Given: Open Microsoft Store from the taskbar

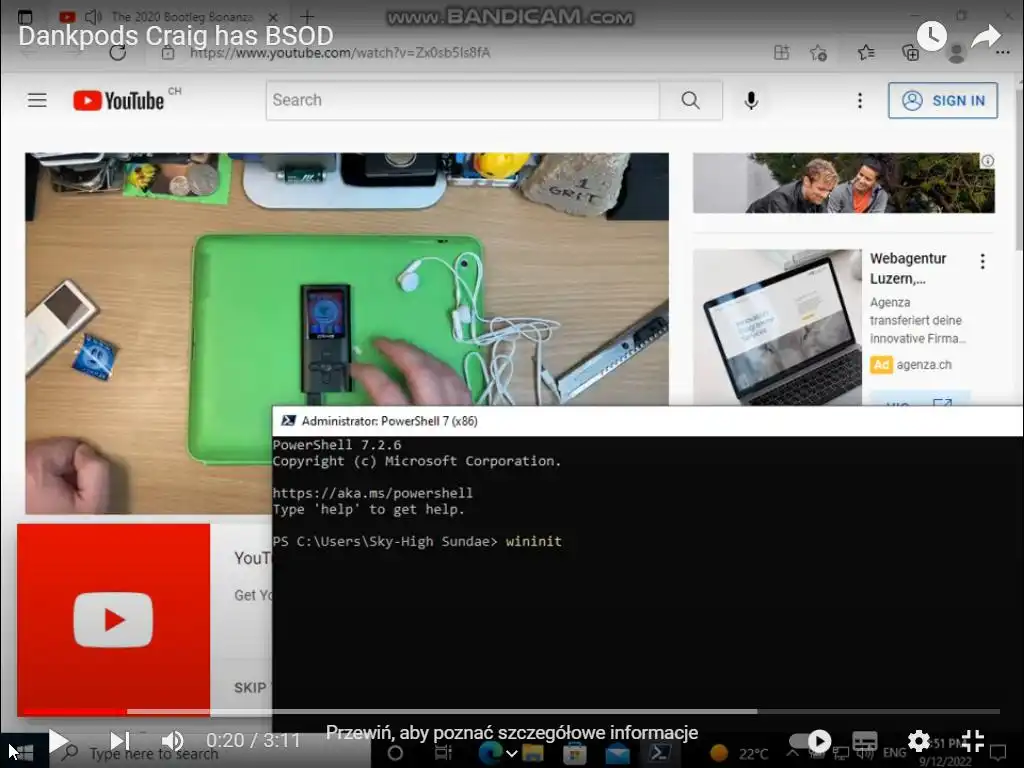Looking at the screenshot, I should pyautogui.click(x=575, y=753).
